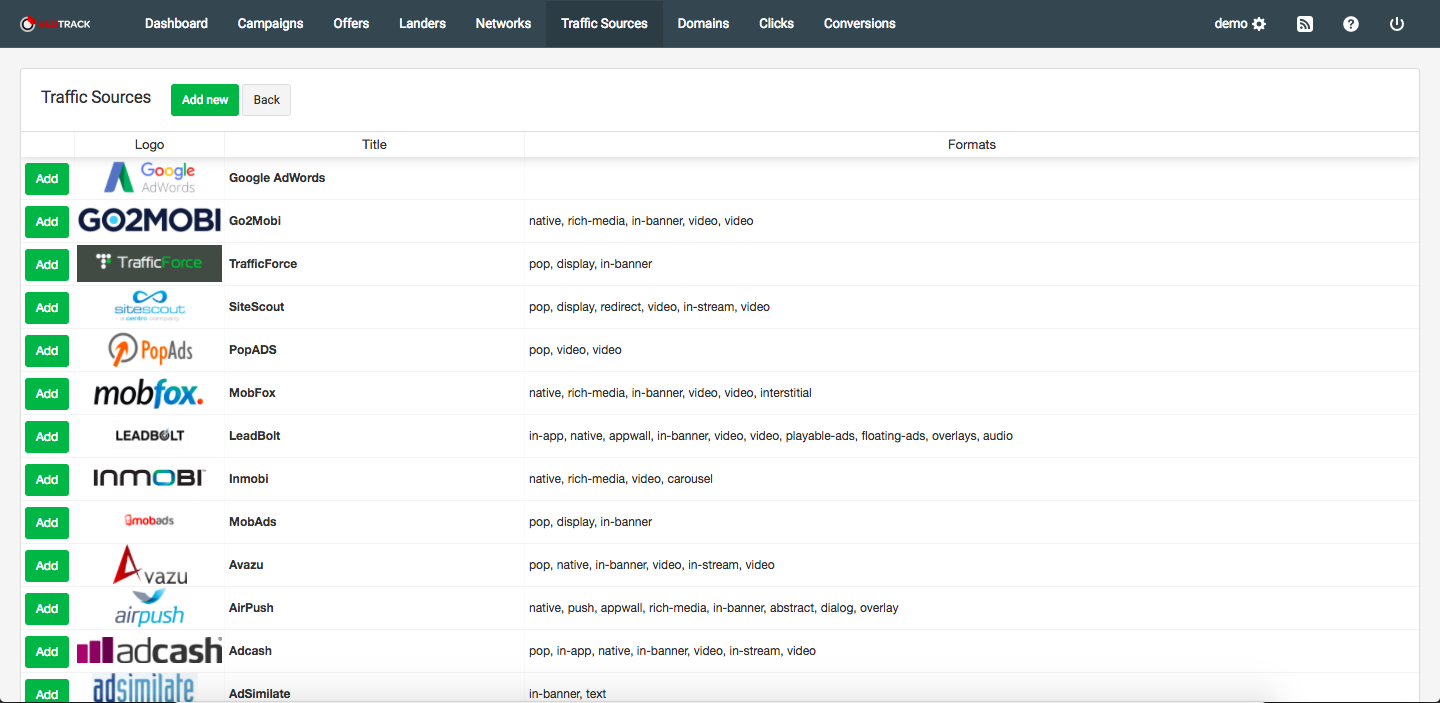Open the Dashboard tab
Screen dimensions: 1440x703
176,24
